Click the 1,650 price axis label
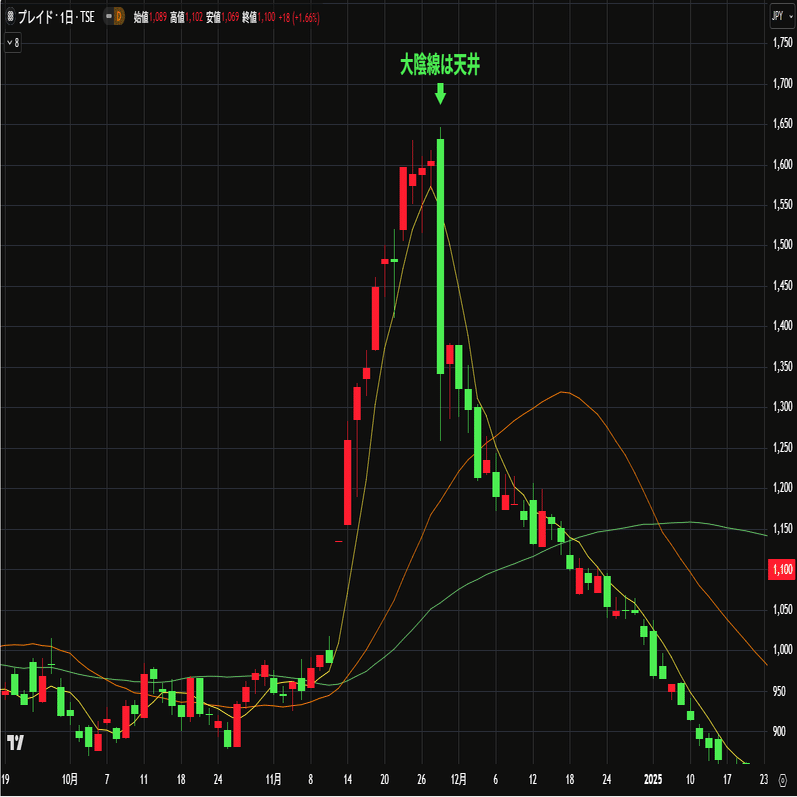The image size is (797, 797). coord(783,124)
